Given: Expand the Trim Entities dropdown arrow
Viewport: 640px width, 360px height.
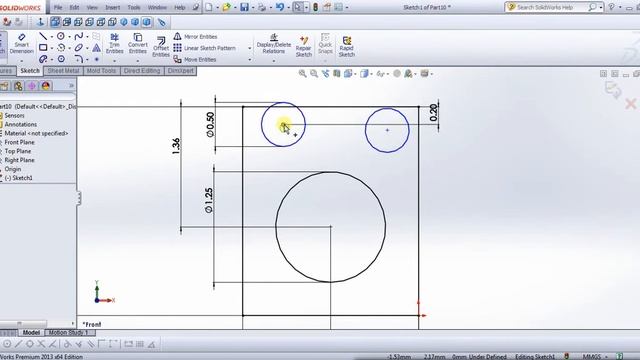Looking at the screenshot, I should [x=115, y=60].
